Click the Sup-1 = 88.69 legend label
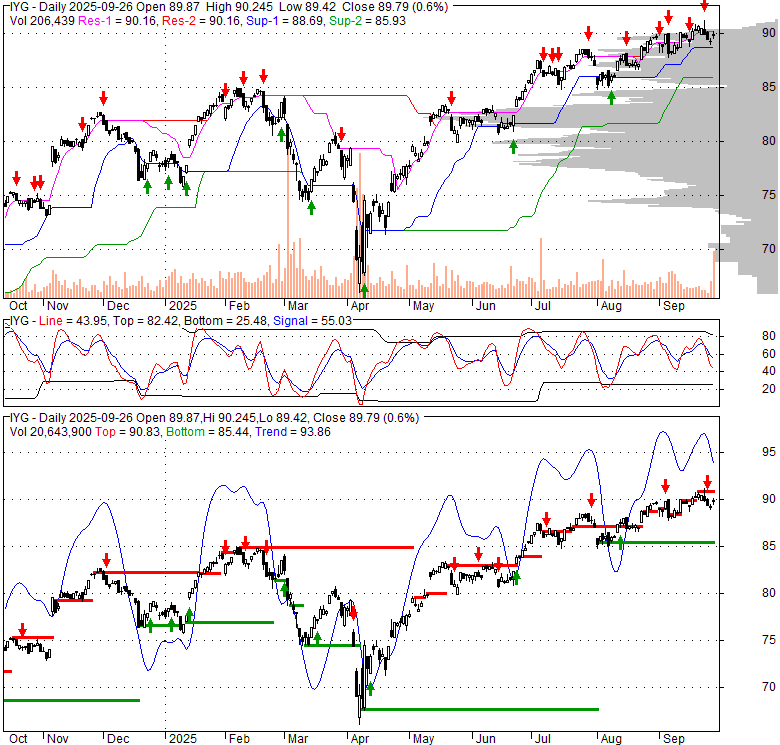This screenshot has width=780, height=745. [x=285, y=21]
